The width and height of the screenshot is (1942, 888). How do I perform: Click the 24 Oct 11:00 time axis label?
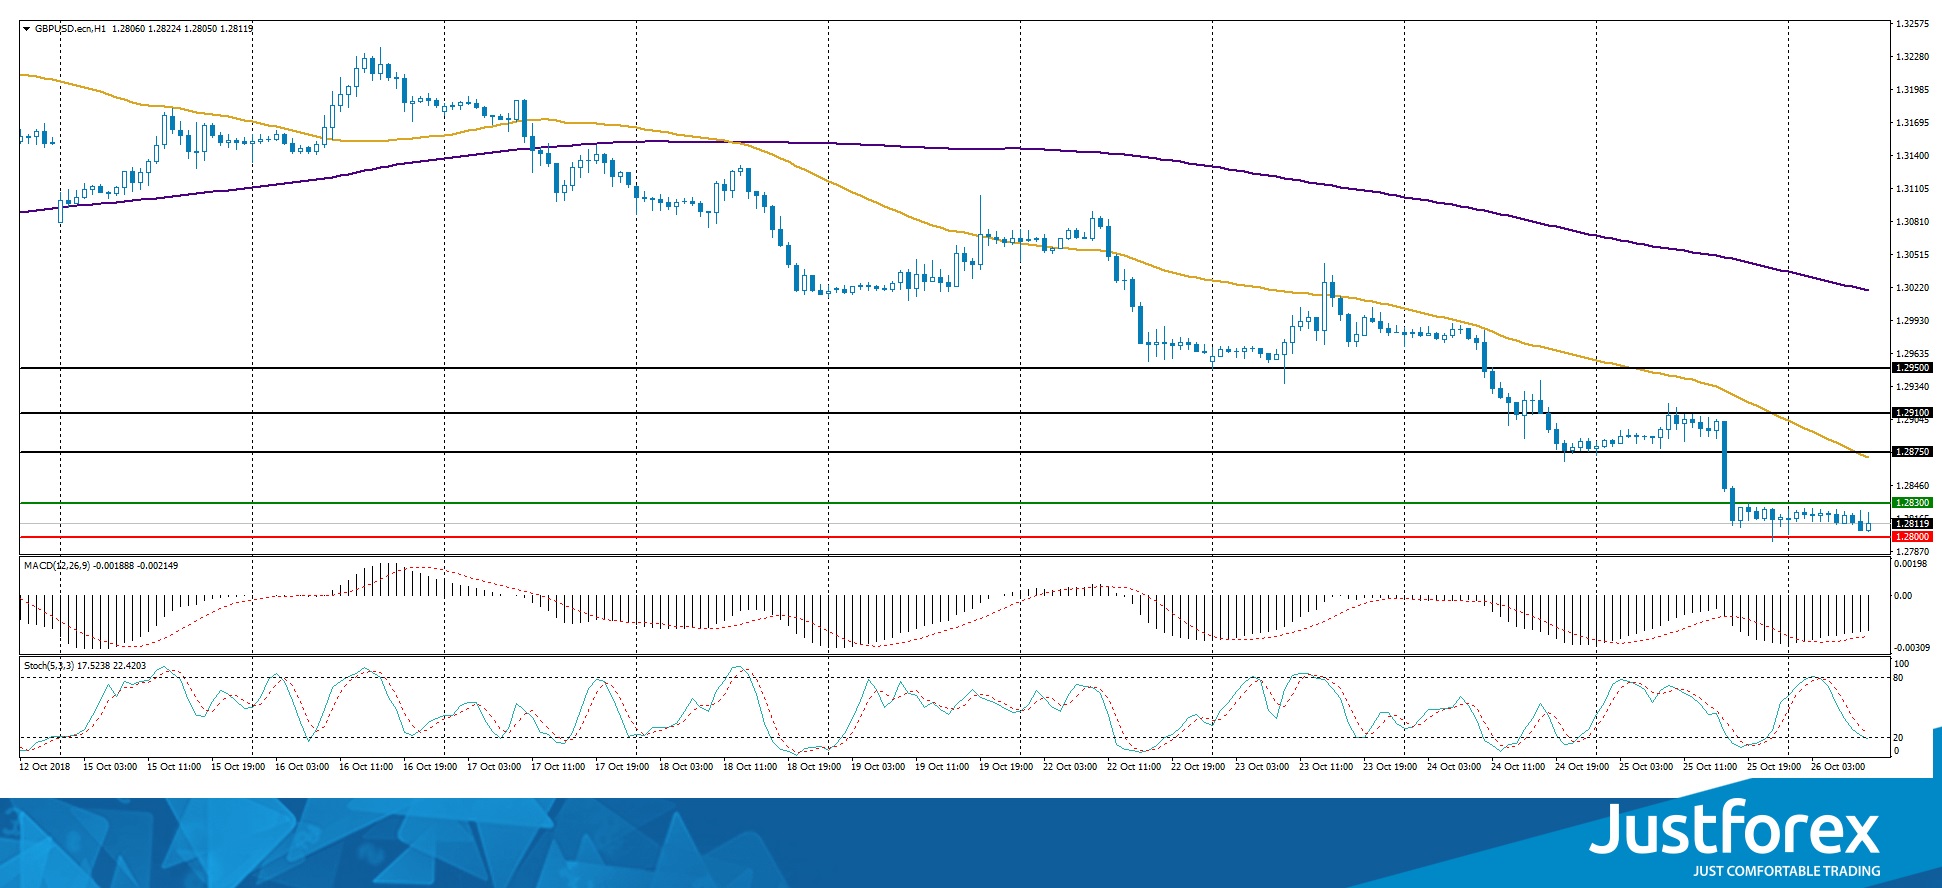point(1518,767)
